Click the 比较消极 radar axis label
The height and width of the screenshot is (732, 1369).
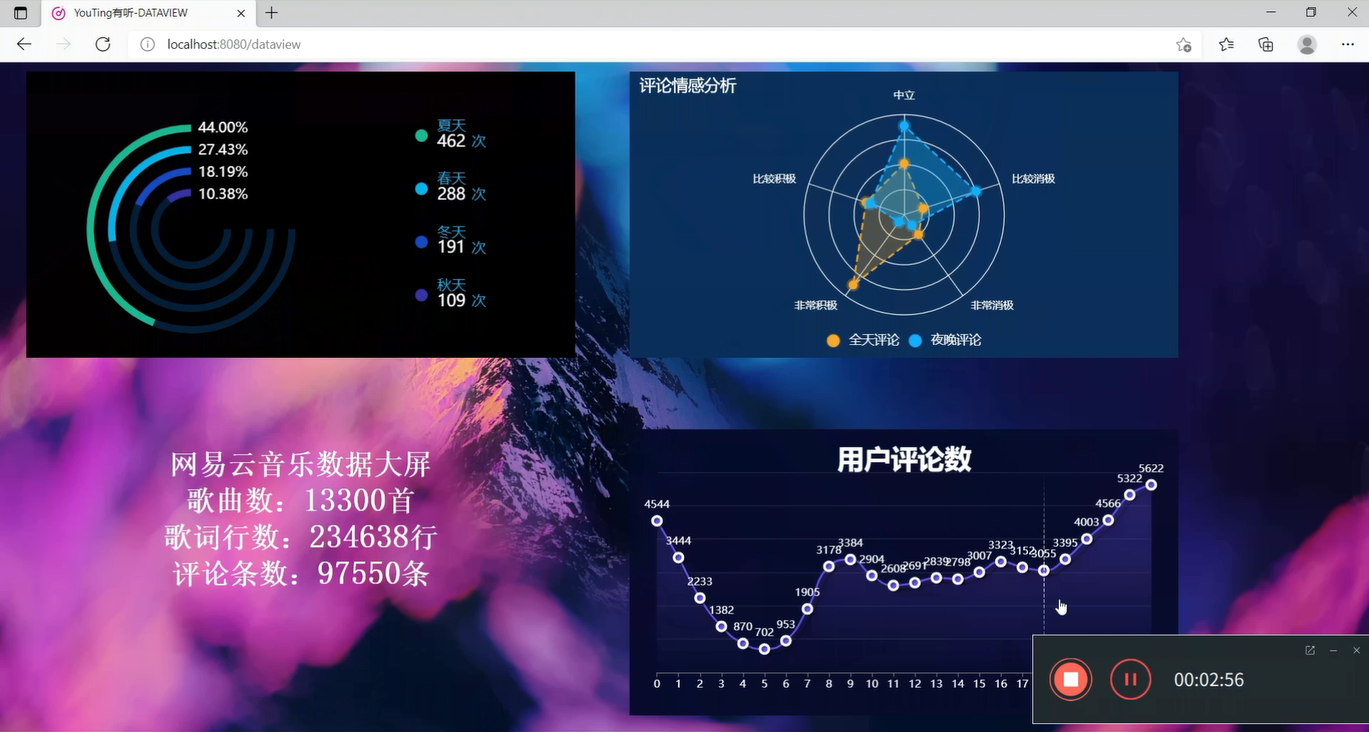(x=1033, y=179)
